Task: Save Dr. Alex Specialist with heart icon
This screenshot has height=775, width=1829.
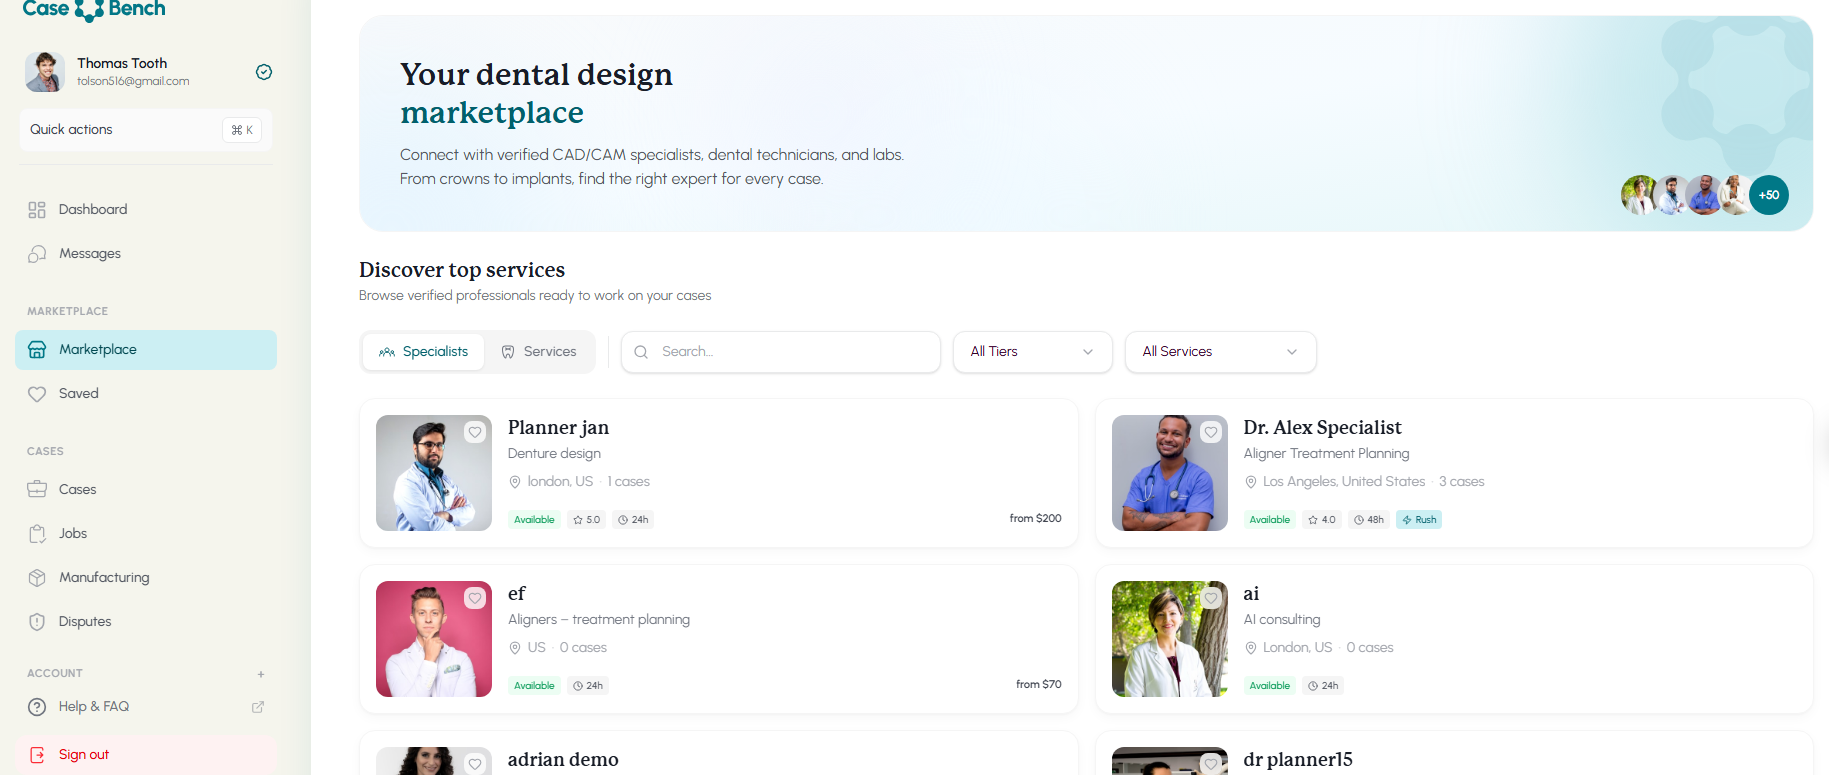Action: point(1211,432)
